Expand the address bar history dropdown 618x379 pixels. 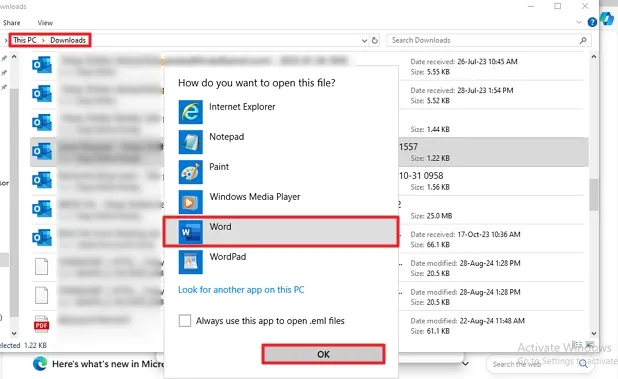click(364, 41)
